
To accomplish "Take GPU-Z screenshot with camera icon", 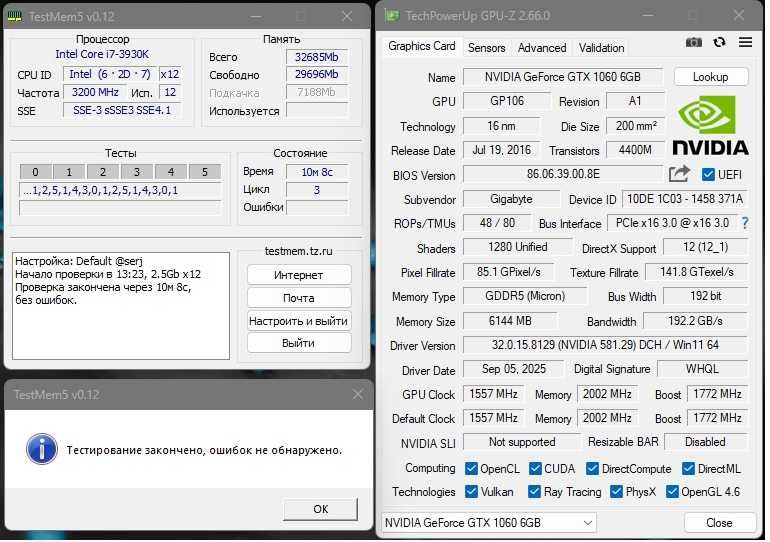I will 693,43.
